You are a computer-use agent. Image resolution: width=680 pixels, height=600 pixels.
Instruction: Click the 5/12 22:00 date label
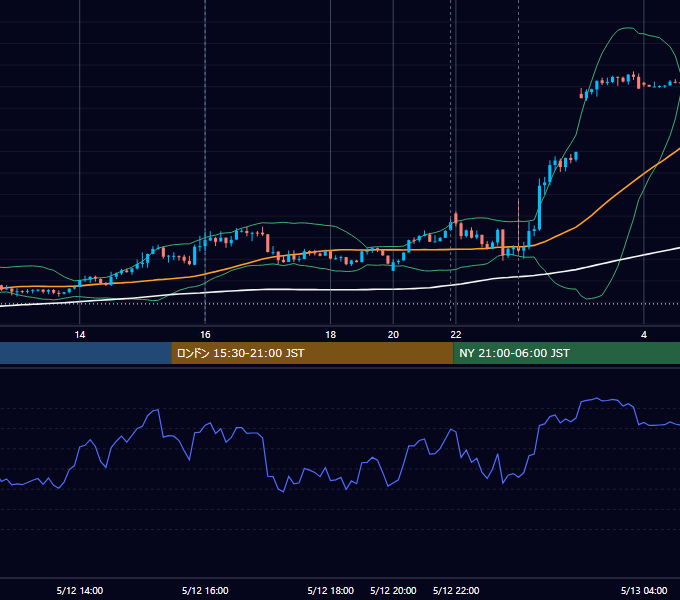456,590
